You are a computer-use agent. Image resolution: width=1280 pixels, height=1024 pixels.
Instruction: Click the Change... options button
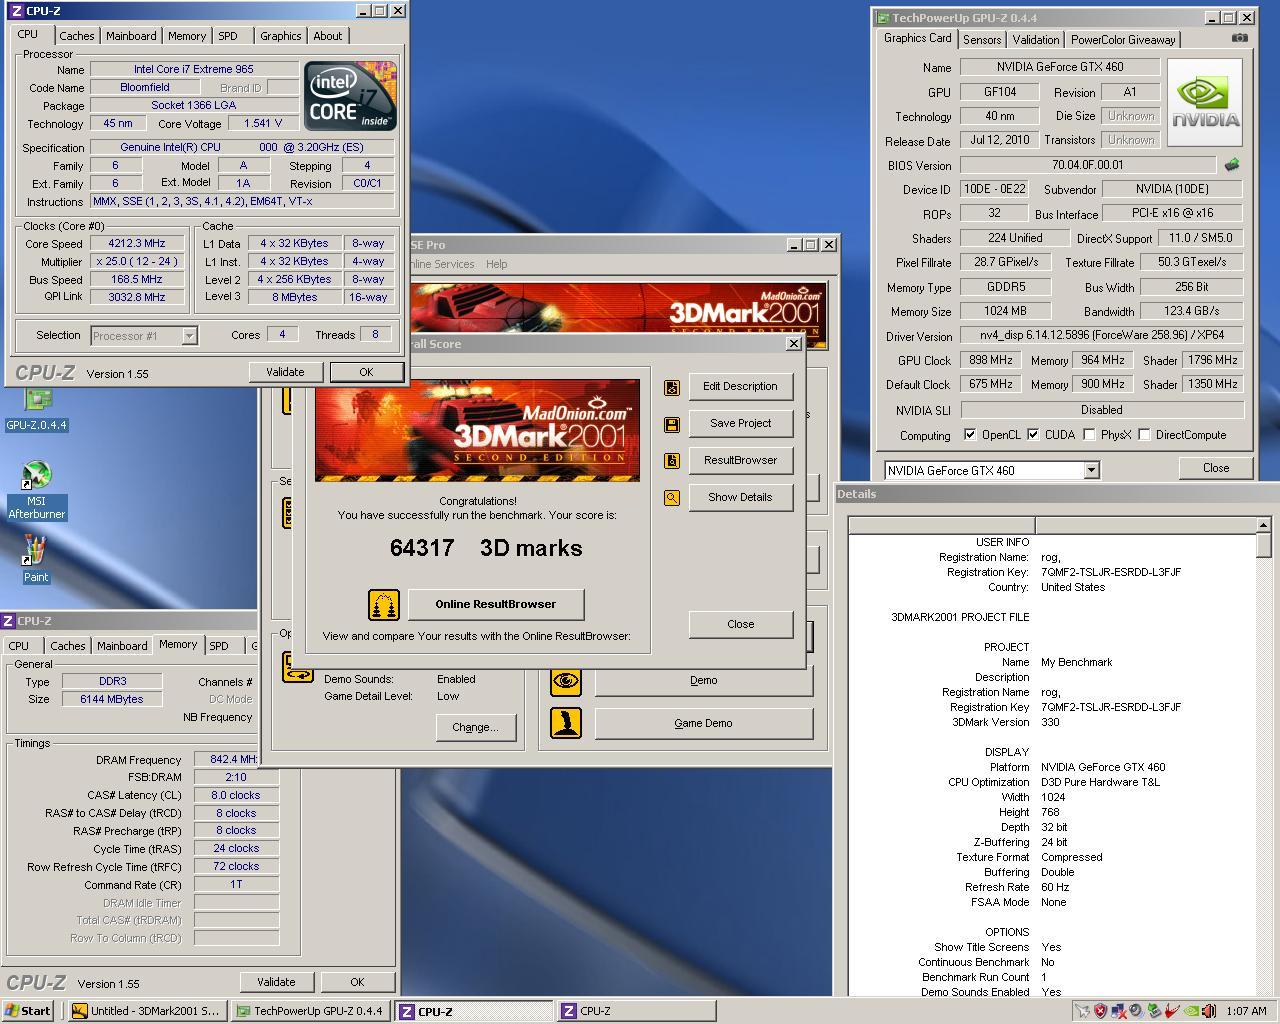pos(475,727)
